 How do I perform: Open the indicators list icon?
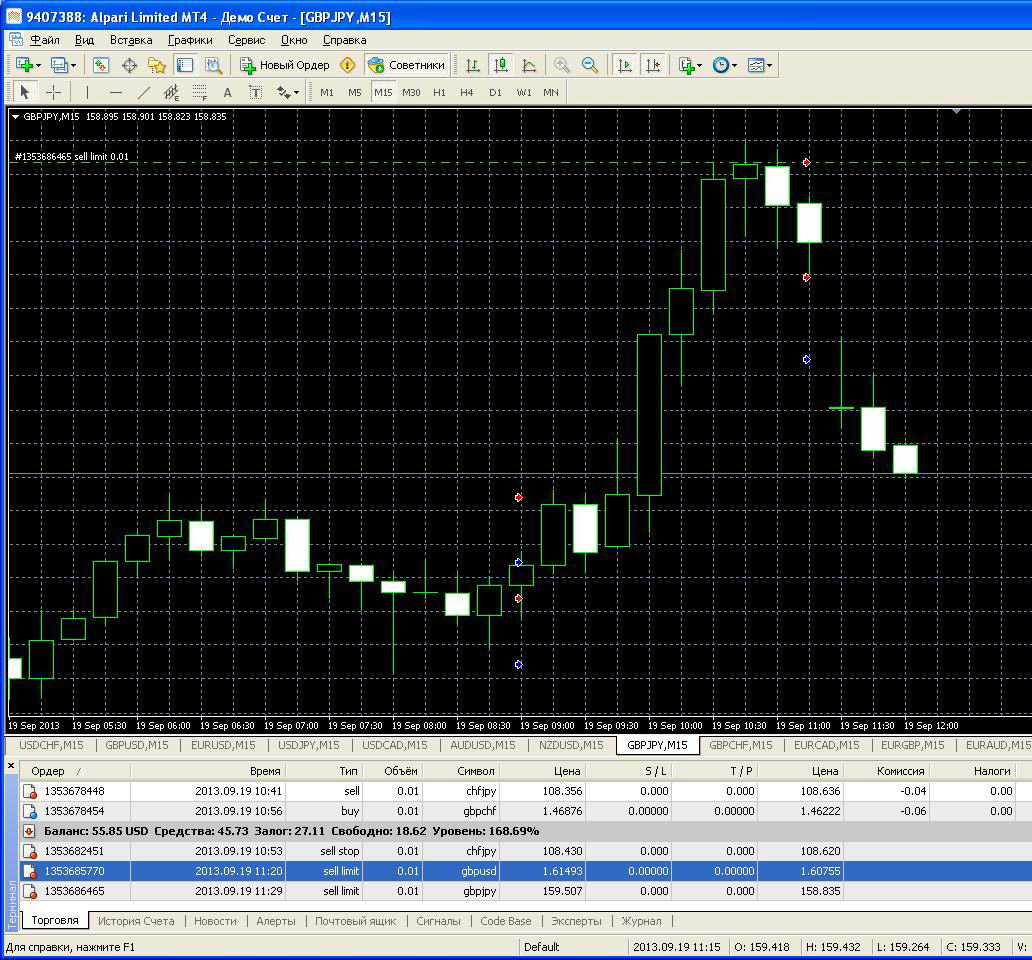686,65
